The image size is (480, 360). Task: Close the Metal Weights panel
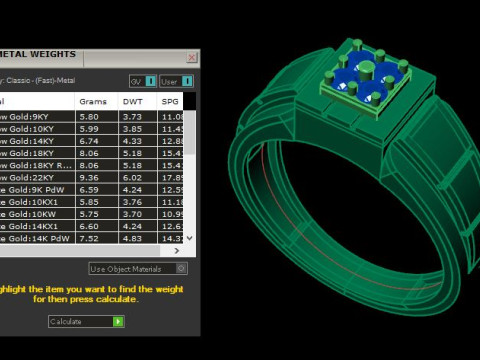[192, 58]
